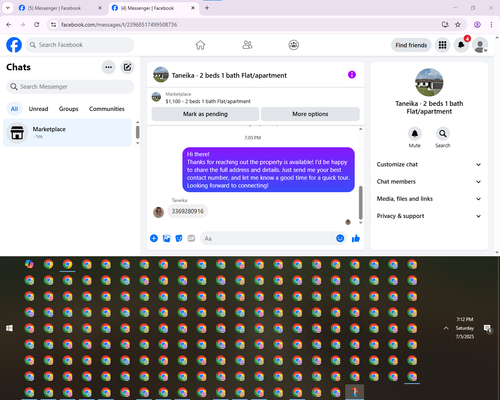Open the Chats options ellipsis button
The height and width of the screenshot is (400, 500).
point(108,67)
